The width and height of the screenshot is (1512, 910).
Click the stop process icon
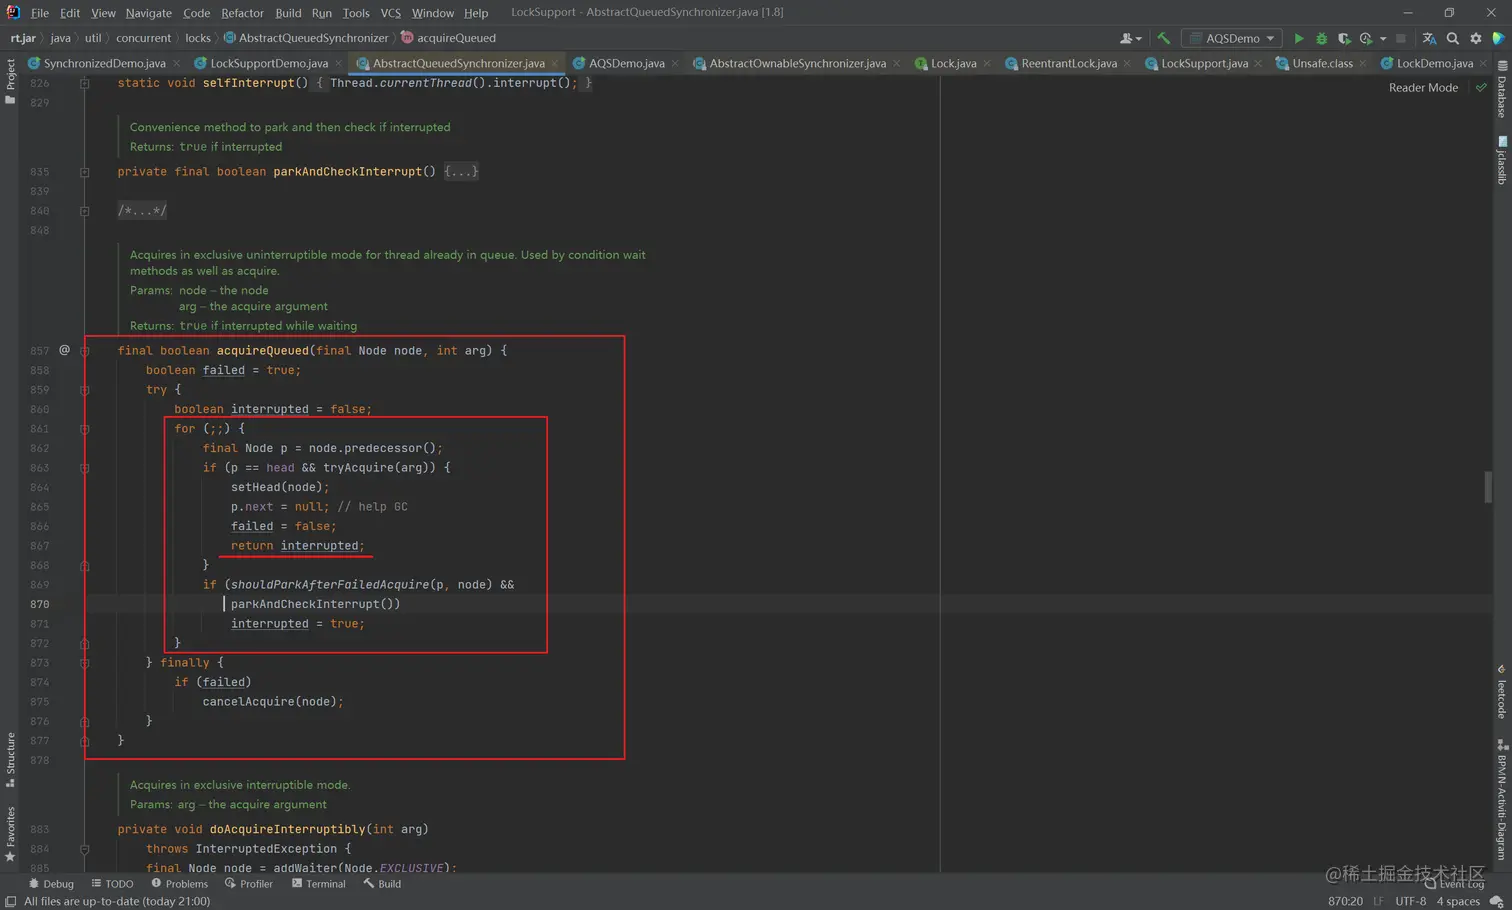(x=1401, y=38)
